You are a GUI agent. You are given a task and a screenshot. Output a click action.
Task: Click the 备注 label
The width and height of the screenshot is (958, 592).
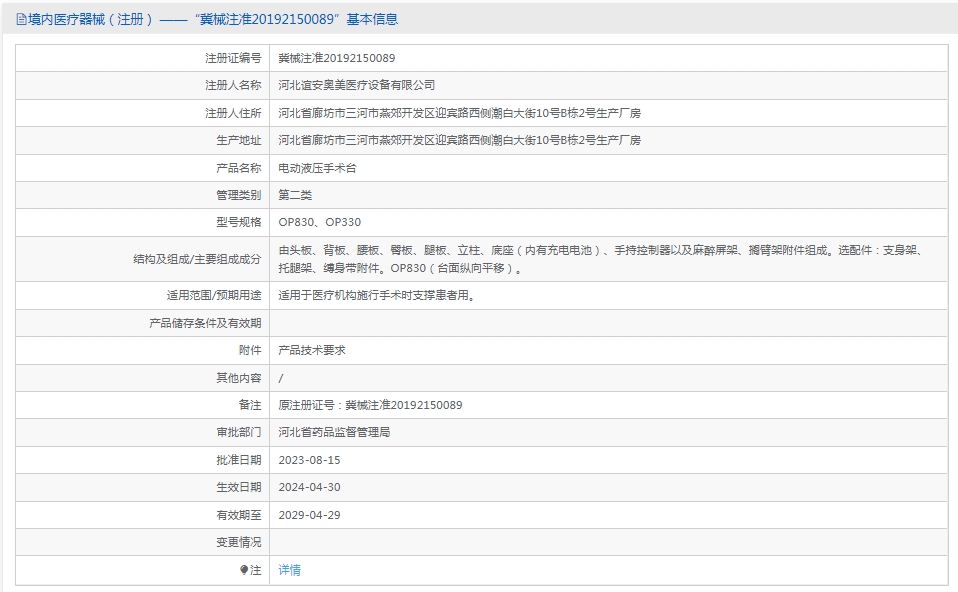coord(250,405)
